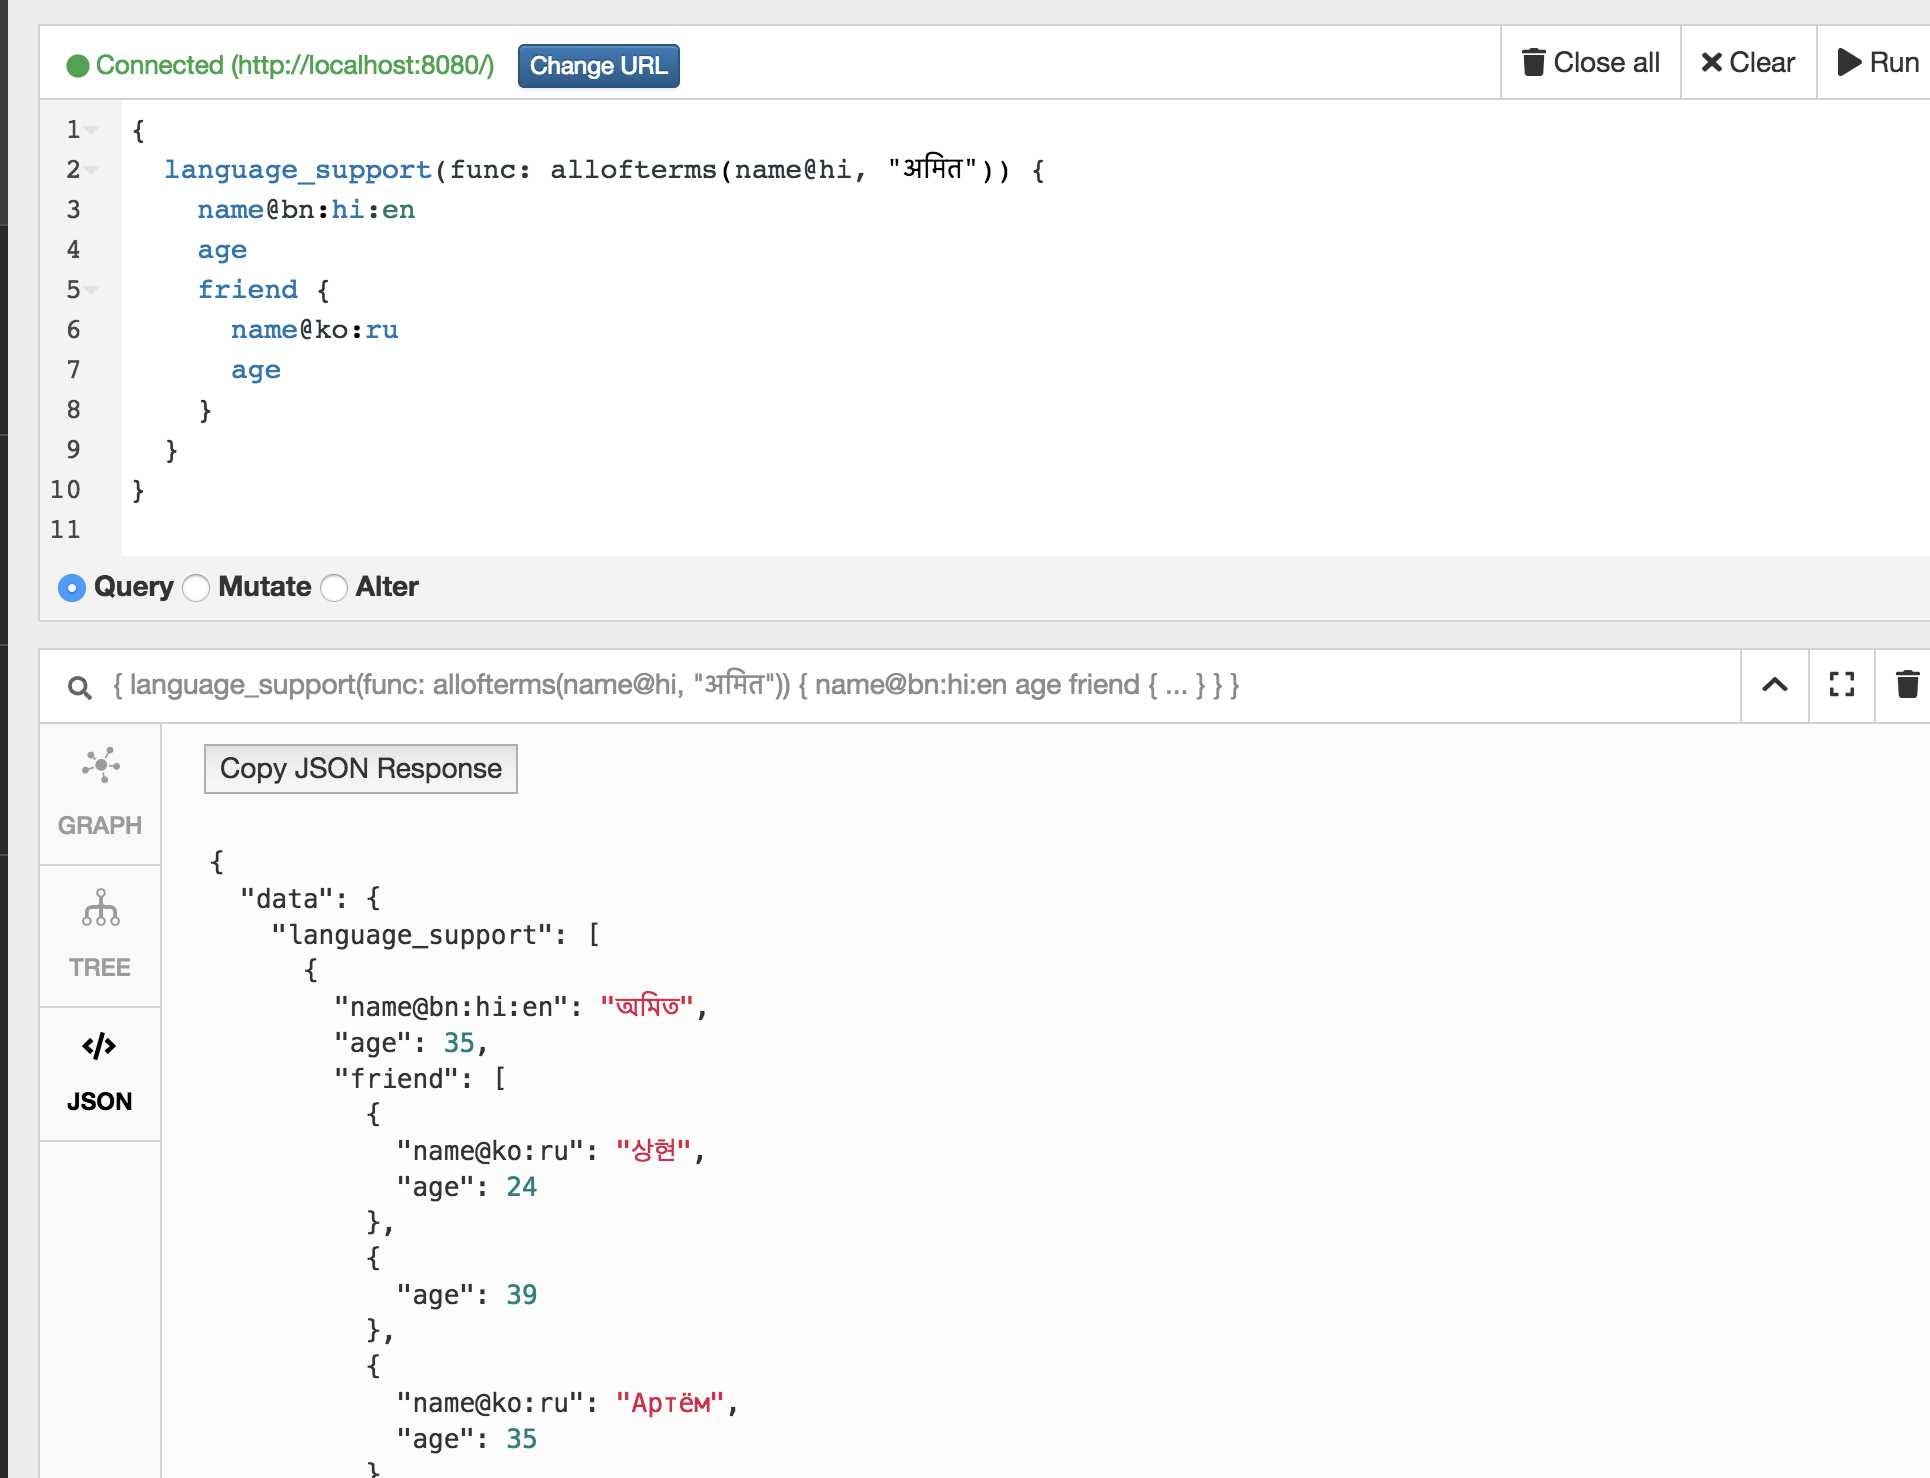This screenshot has width=1930, height=1478.
Task: Click the connected status indicator text
Action: coord(295,66)
